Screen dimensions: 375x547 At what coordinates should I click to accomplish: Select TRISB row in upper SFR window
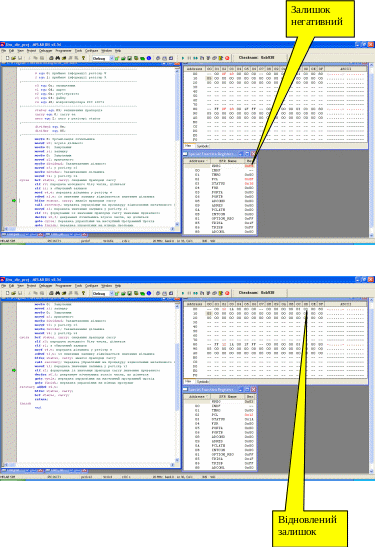[219, 227]
